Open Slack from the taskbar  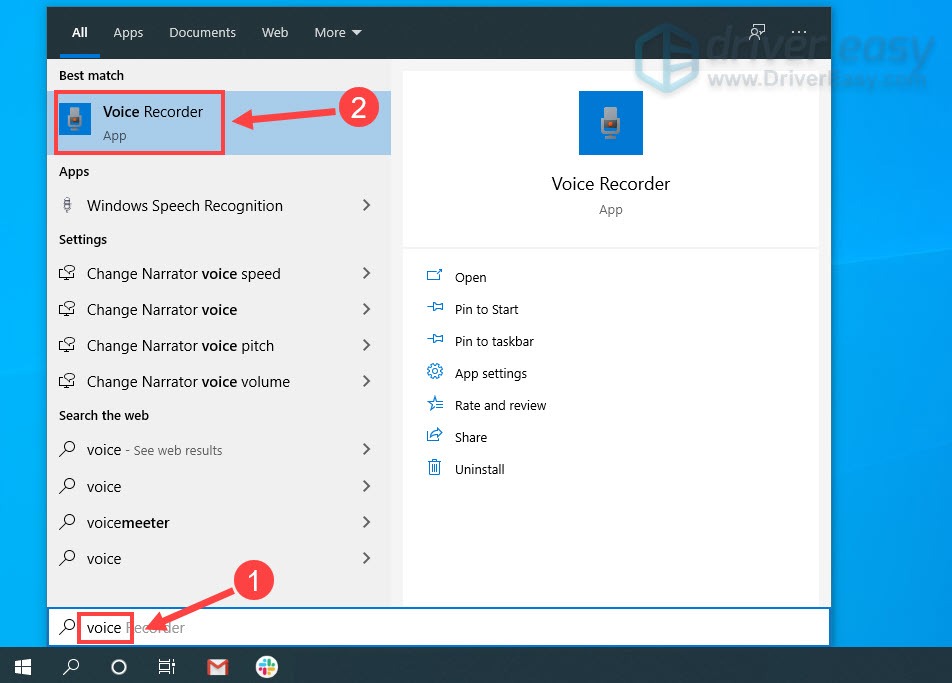click(x=267, y=667)
